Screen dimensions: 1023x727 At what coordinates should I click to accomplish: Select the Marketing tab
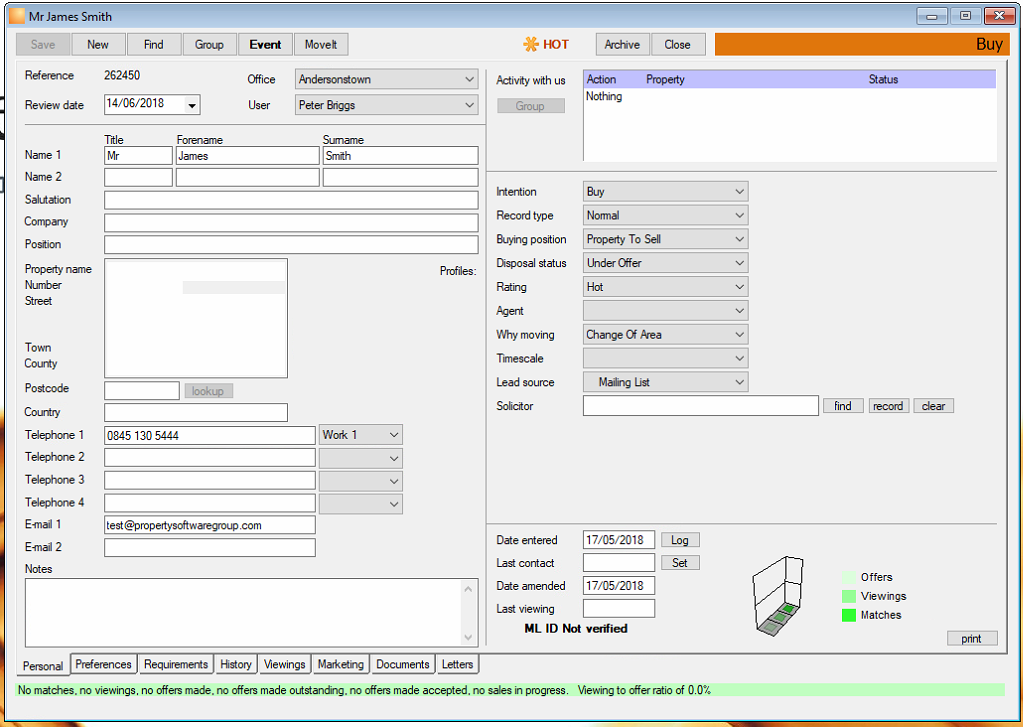pyautogui.click(x=341, y=664)
